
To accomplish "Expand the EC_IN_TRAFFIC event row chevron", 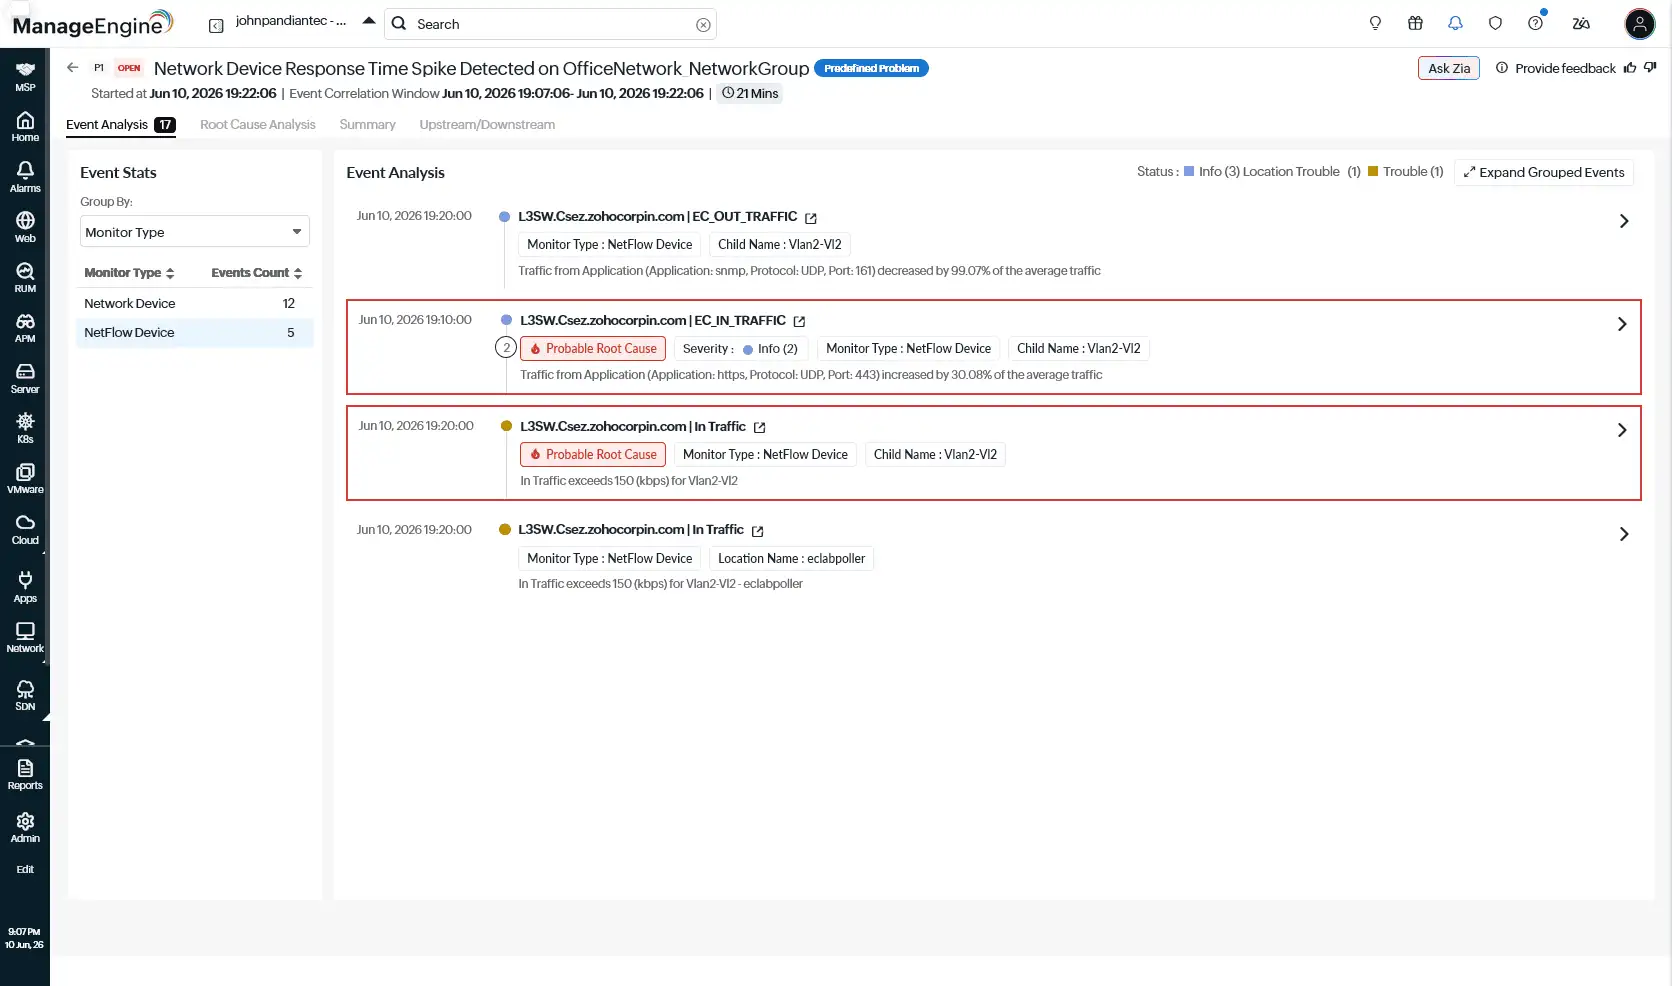I will [x=1622, y=324].
